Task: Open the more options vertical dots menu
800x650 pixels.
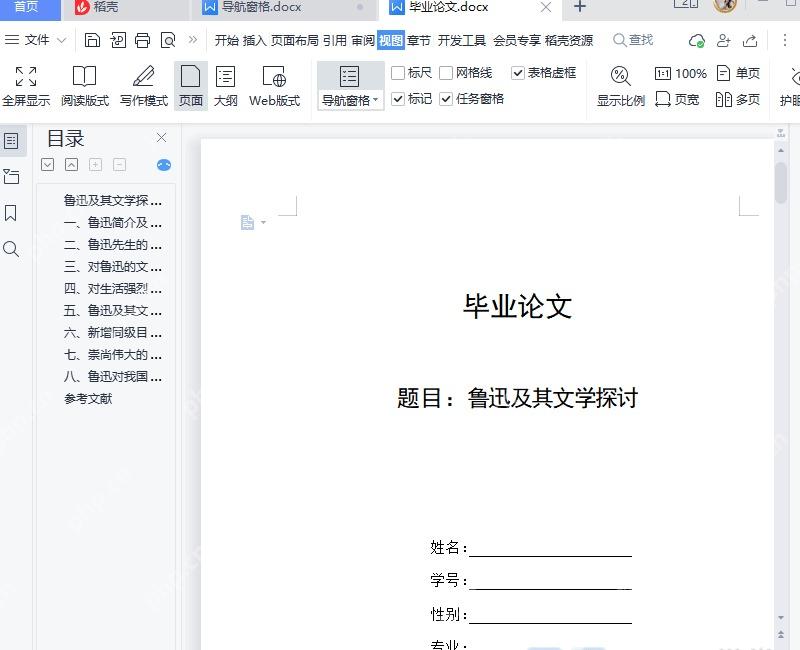Action: pyautogui.click(x=785, y=40)
